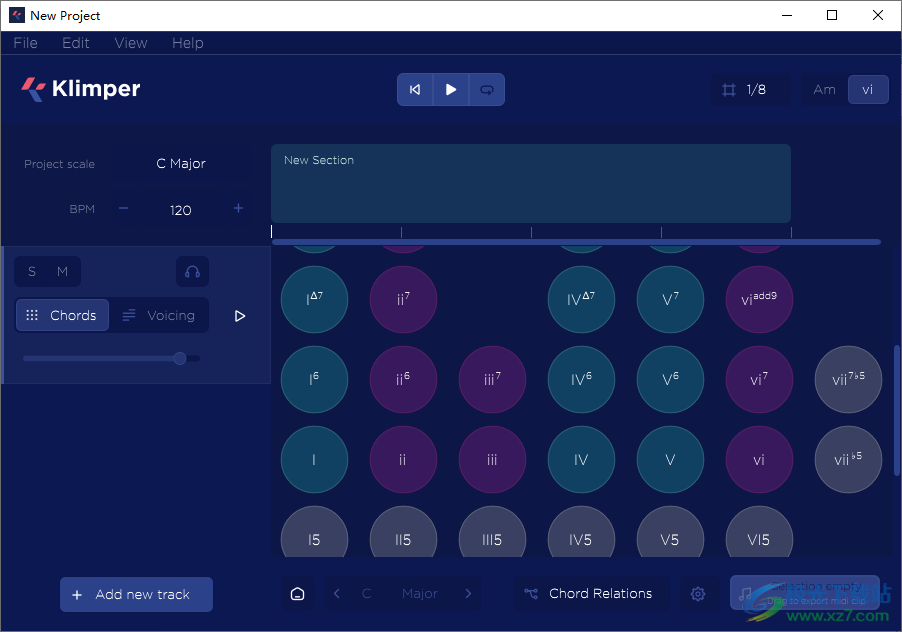The height and width of the screenshot is (632, 902).
Task: Click the track volume slider knob
Action: (180, 358)
